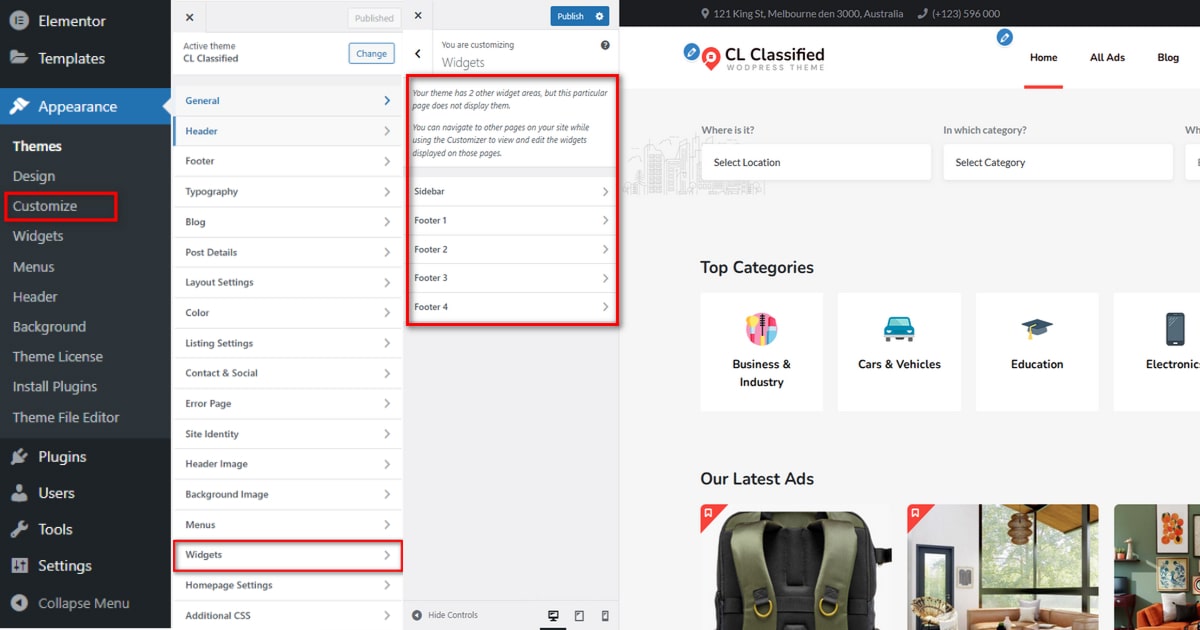Click the Change theme button

371,54
